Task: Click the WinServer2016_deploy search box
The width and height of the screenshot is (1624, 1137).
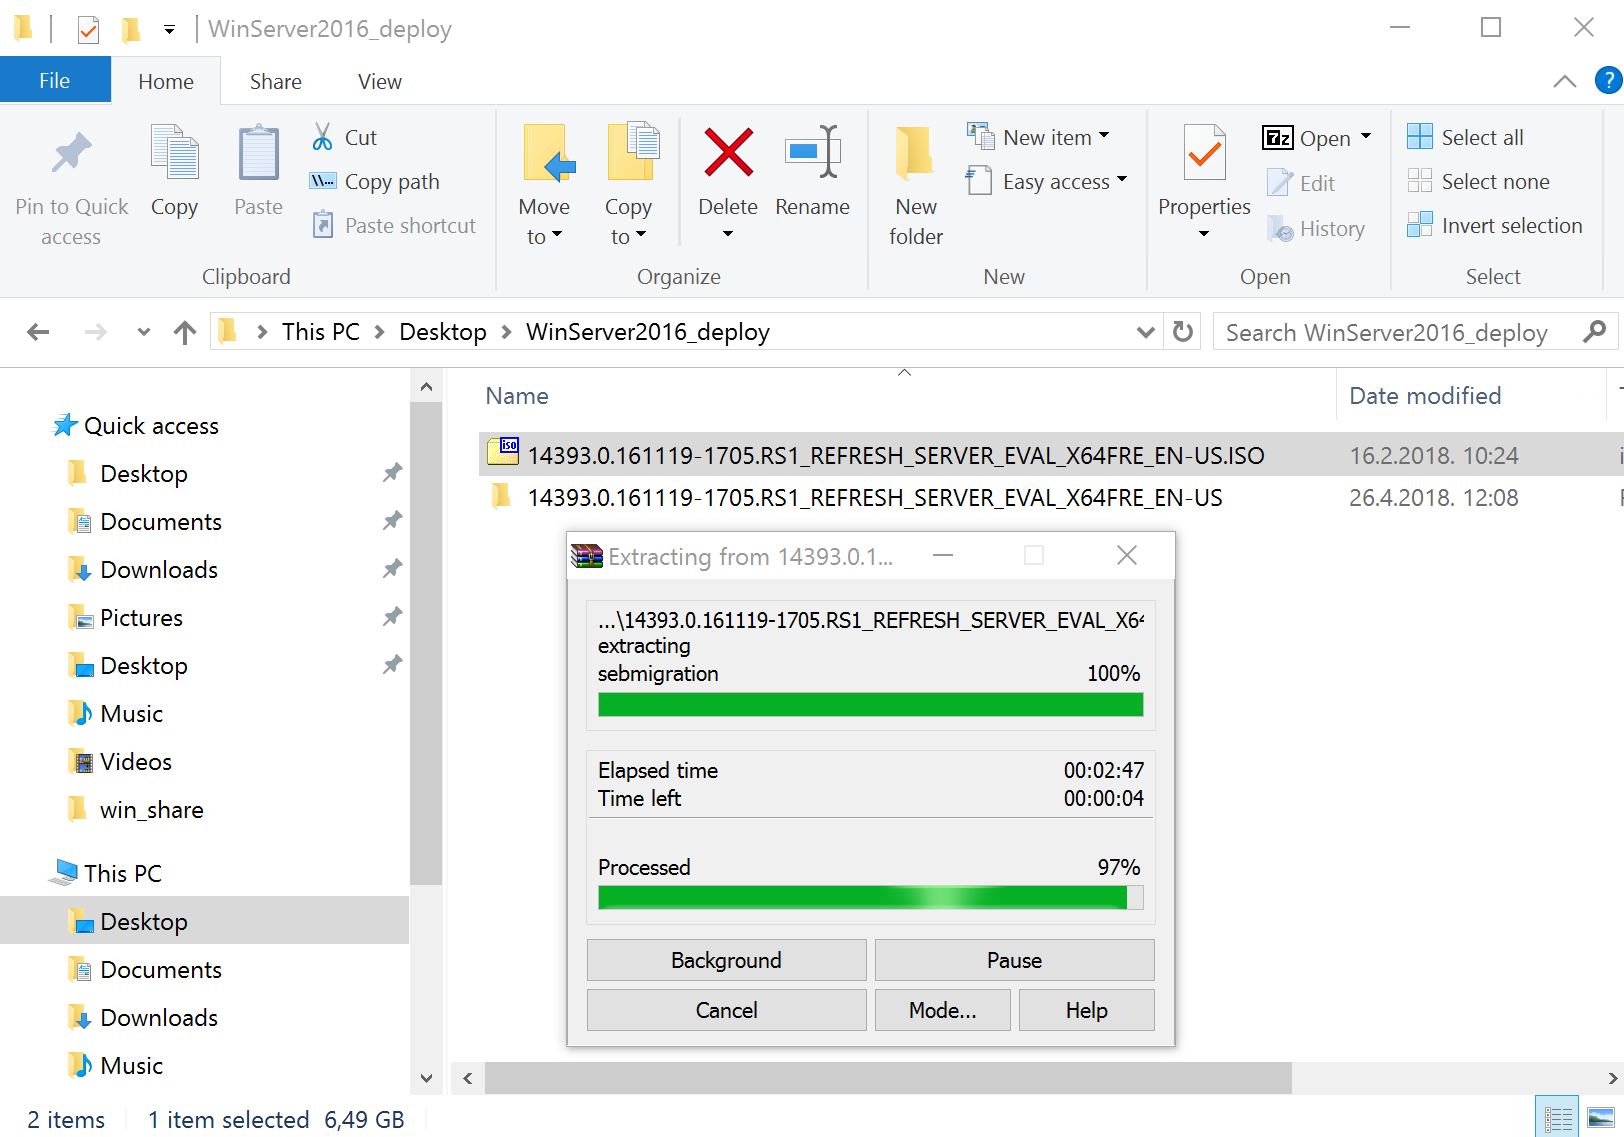Action: pyautogui.click(x=1390, y=331)
